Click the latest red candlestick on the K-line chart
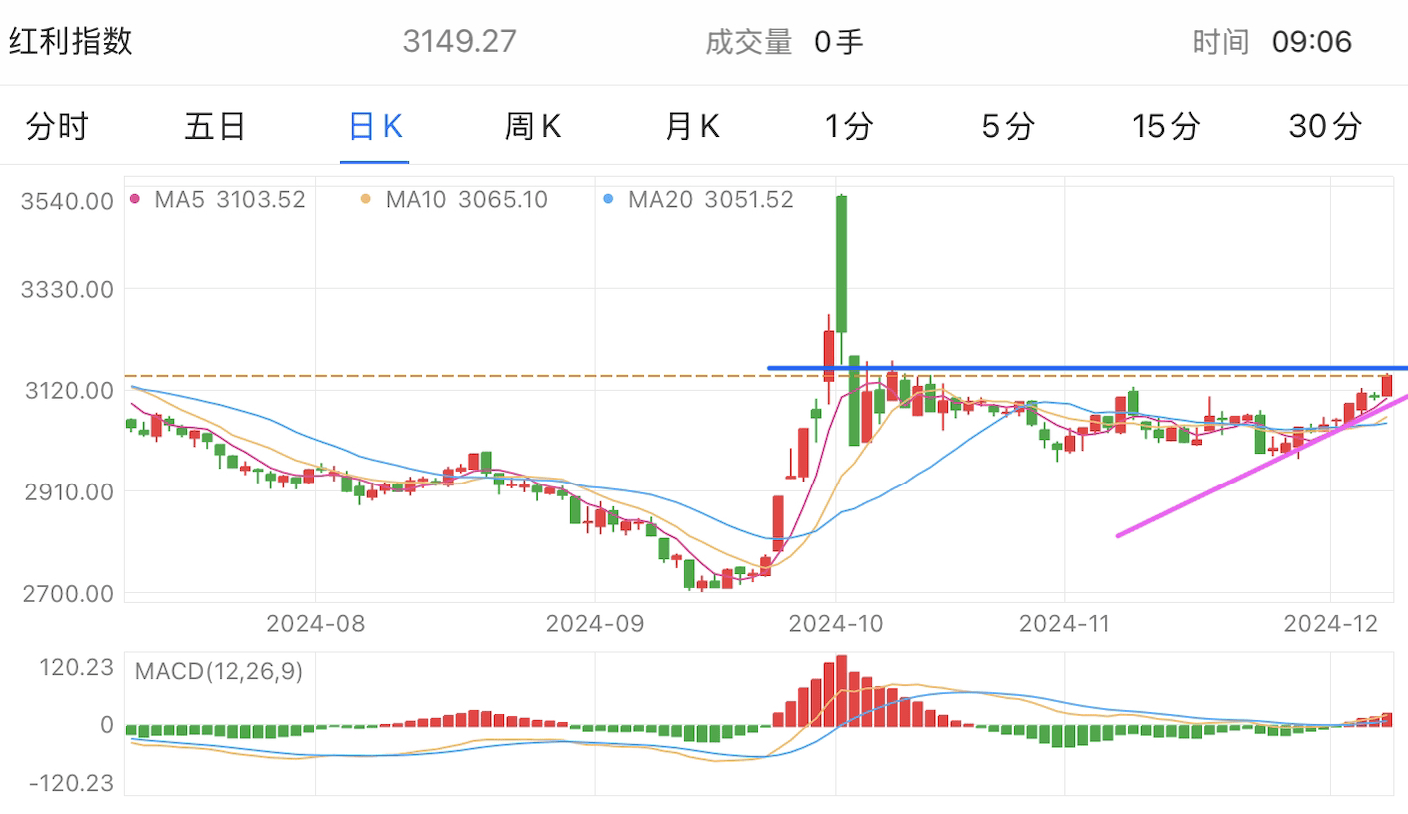The height and width of the screenshot is (814, 1408). tap(1387, 385)
